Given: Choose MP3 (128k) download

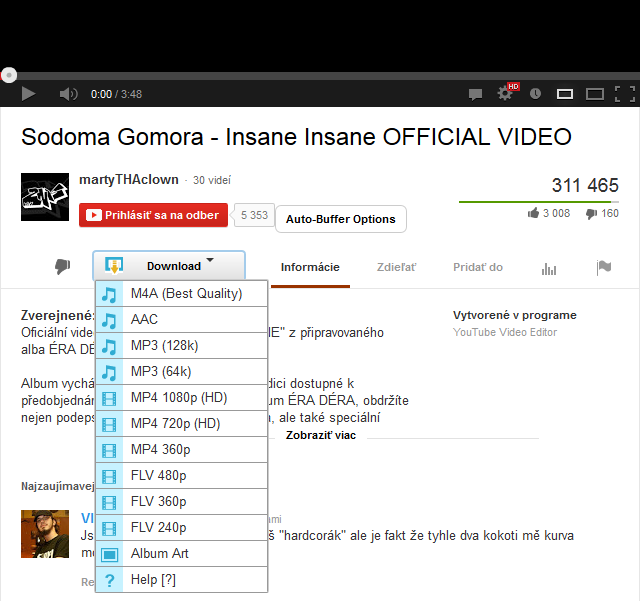Looking at the screenshot, I should tap(182, 346).
